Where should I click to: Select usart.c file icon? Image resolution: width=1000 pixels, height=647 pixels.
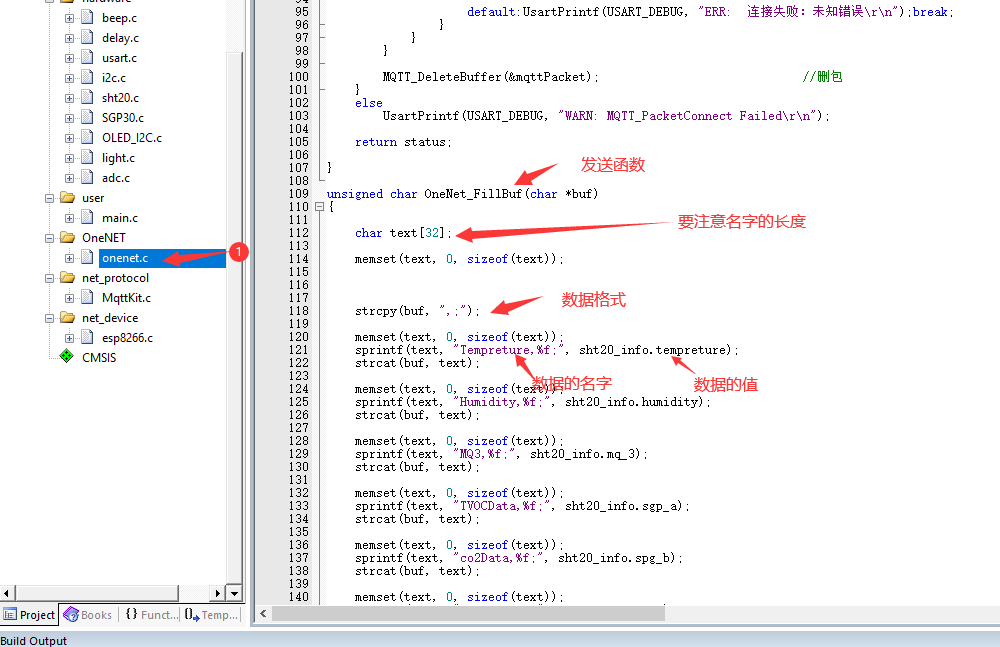[x=87, y=57]
